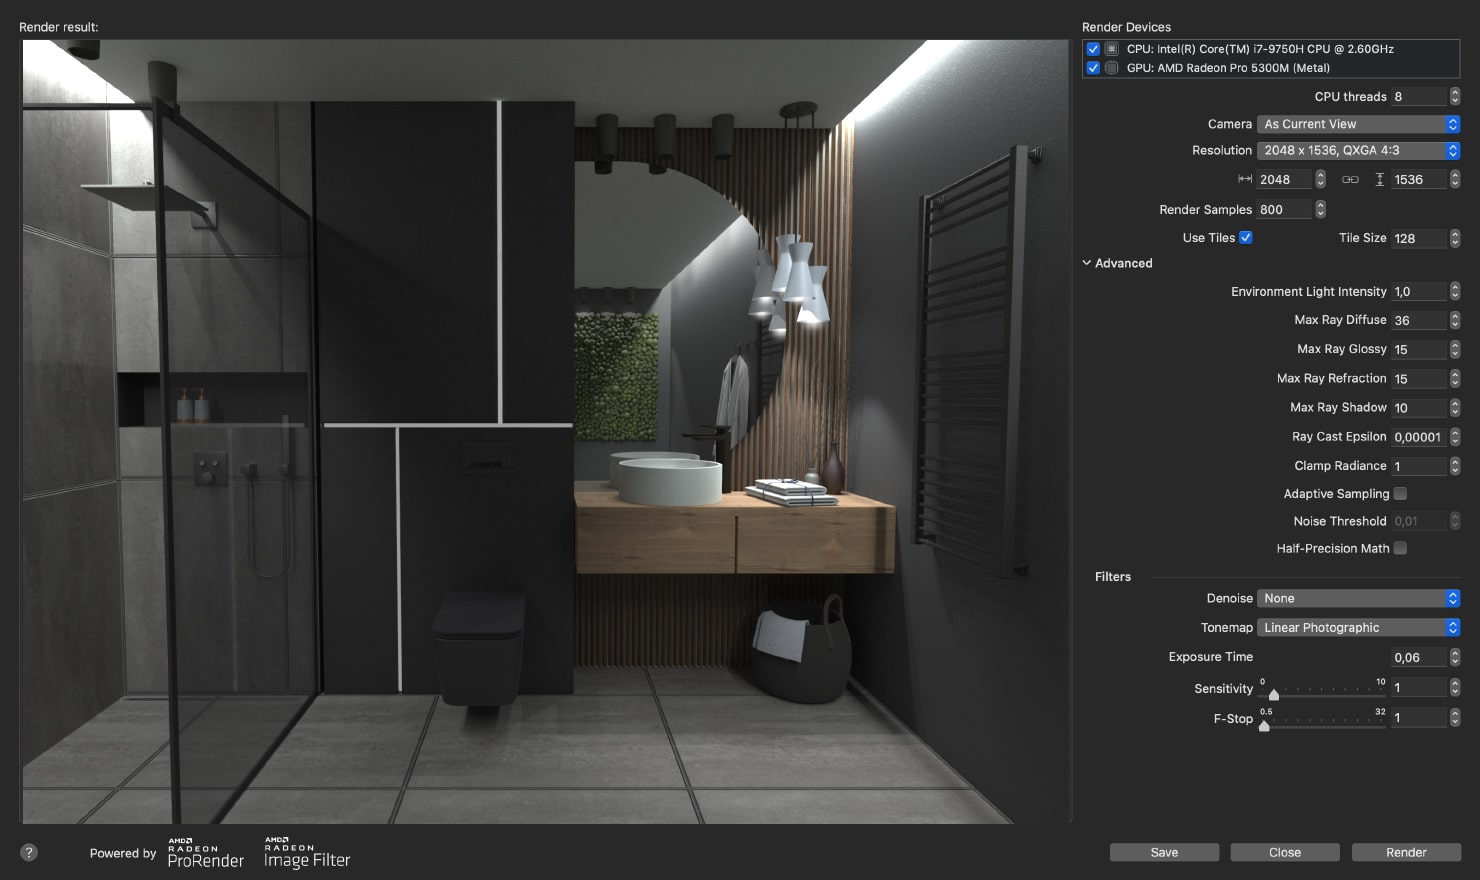This screenshot has height=880, width=1480.
Task: Open help via the question mark icon
Action: coord(28,852)
